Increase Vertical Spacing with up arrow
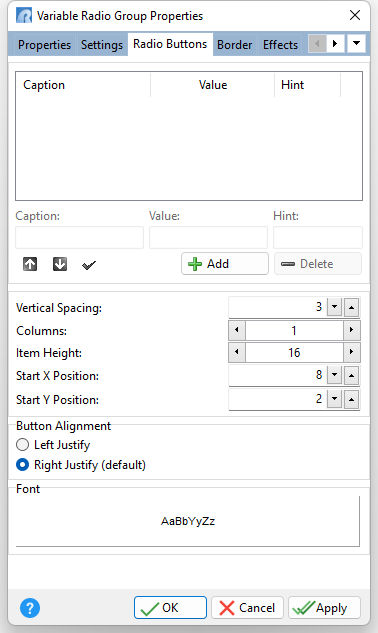This screenshot has width=378, height=633. 351,308
